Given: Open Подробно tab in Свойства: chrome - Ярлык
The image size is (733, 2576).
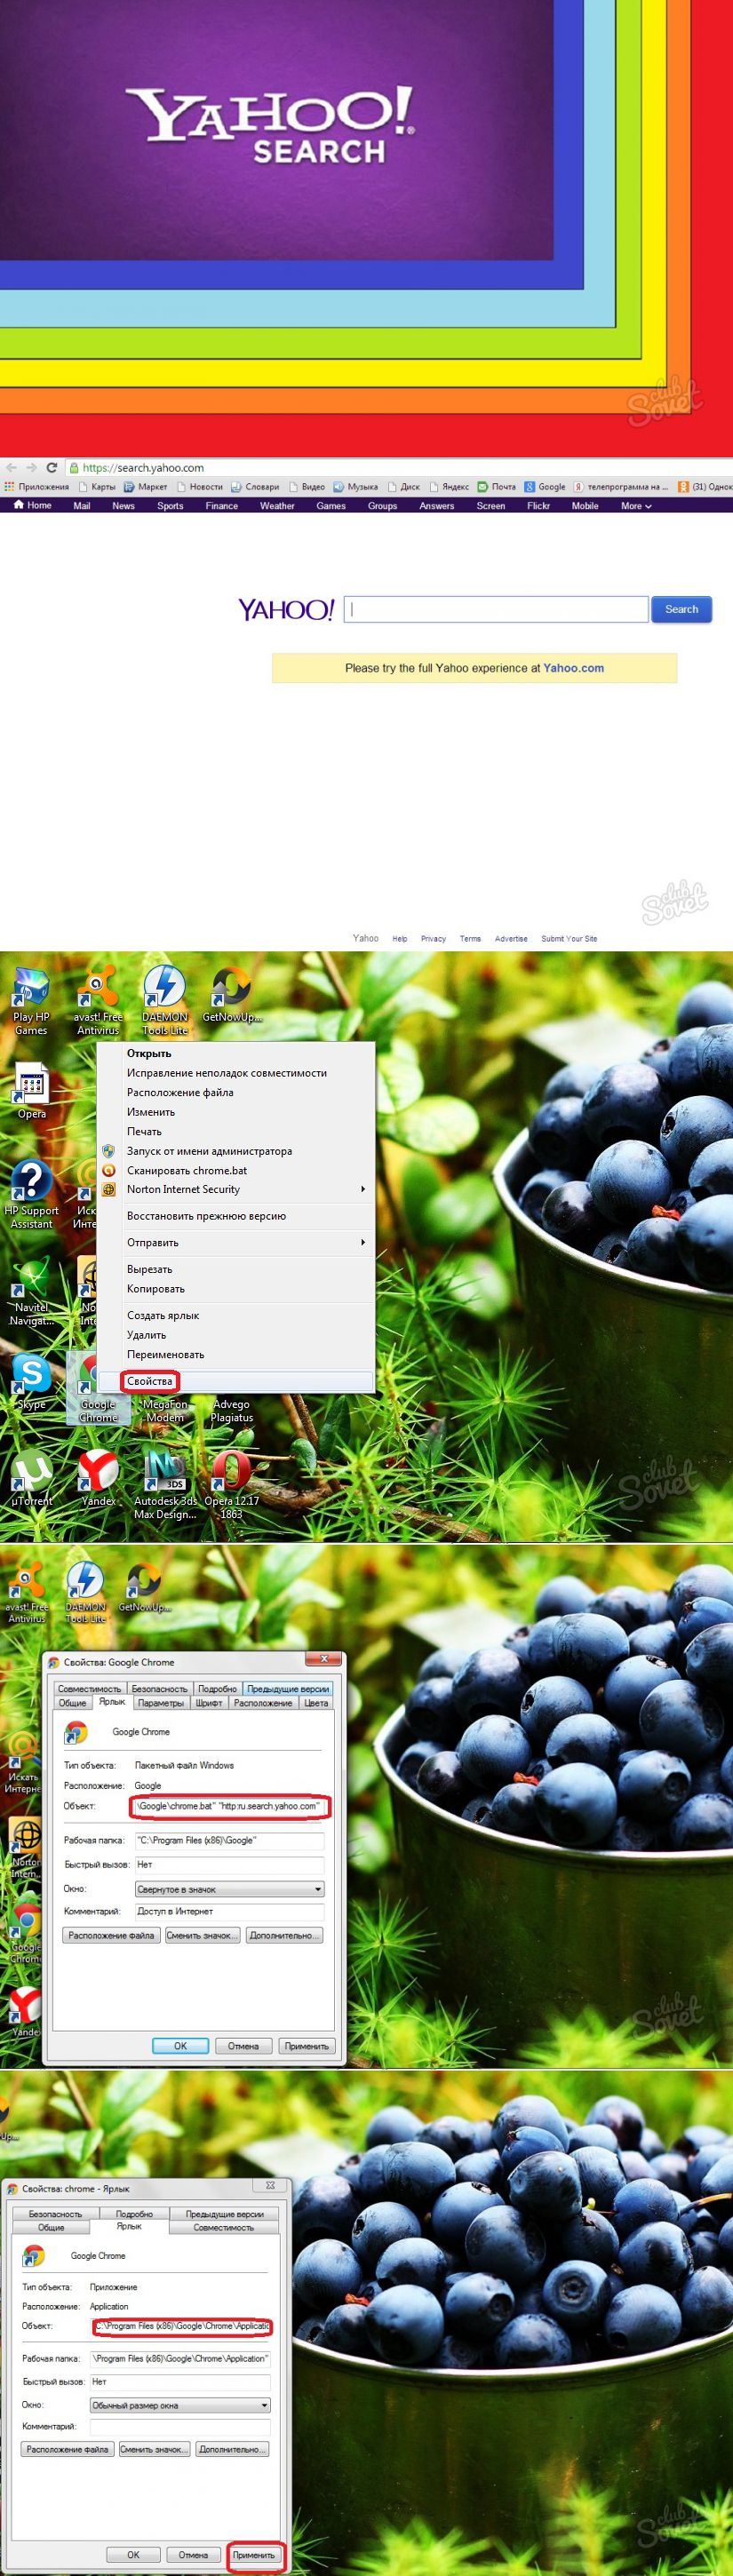Looking at the screenshot, I should coord(134,2214).
